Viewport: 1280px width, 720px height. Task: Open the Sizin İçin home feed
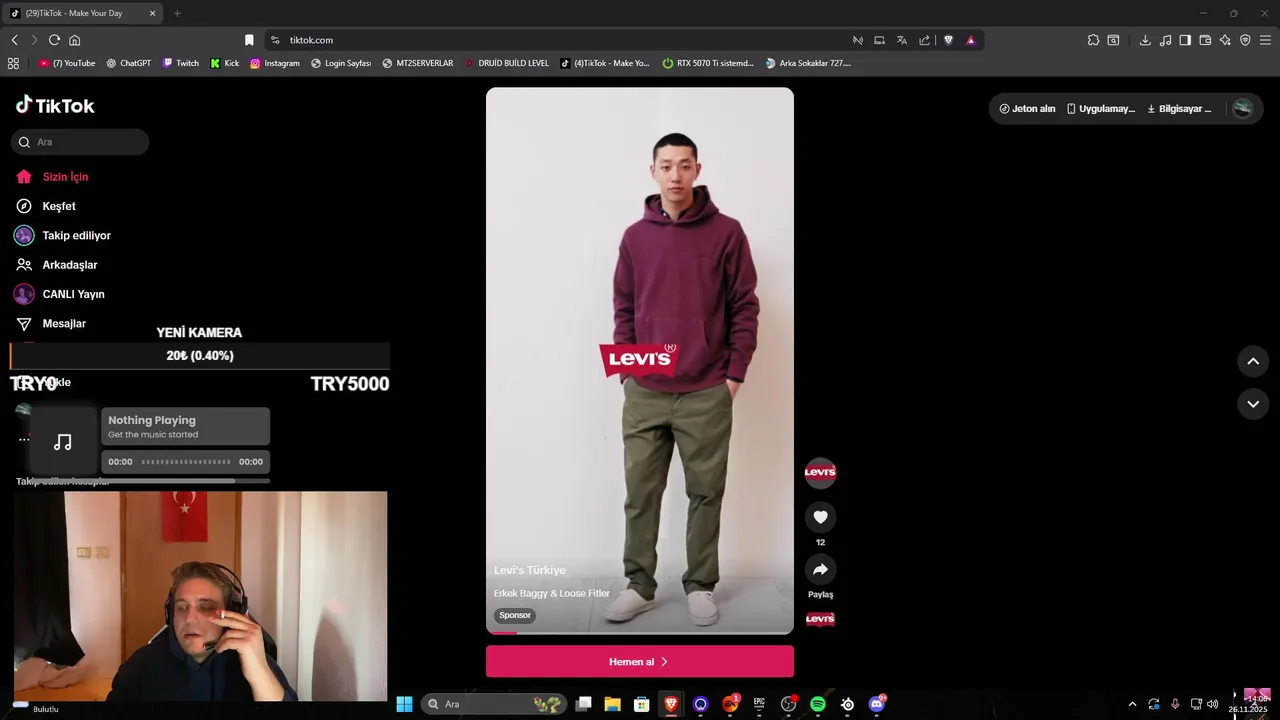tap(65, 177)
